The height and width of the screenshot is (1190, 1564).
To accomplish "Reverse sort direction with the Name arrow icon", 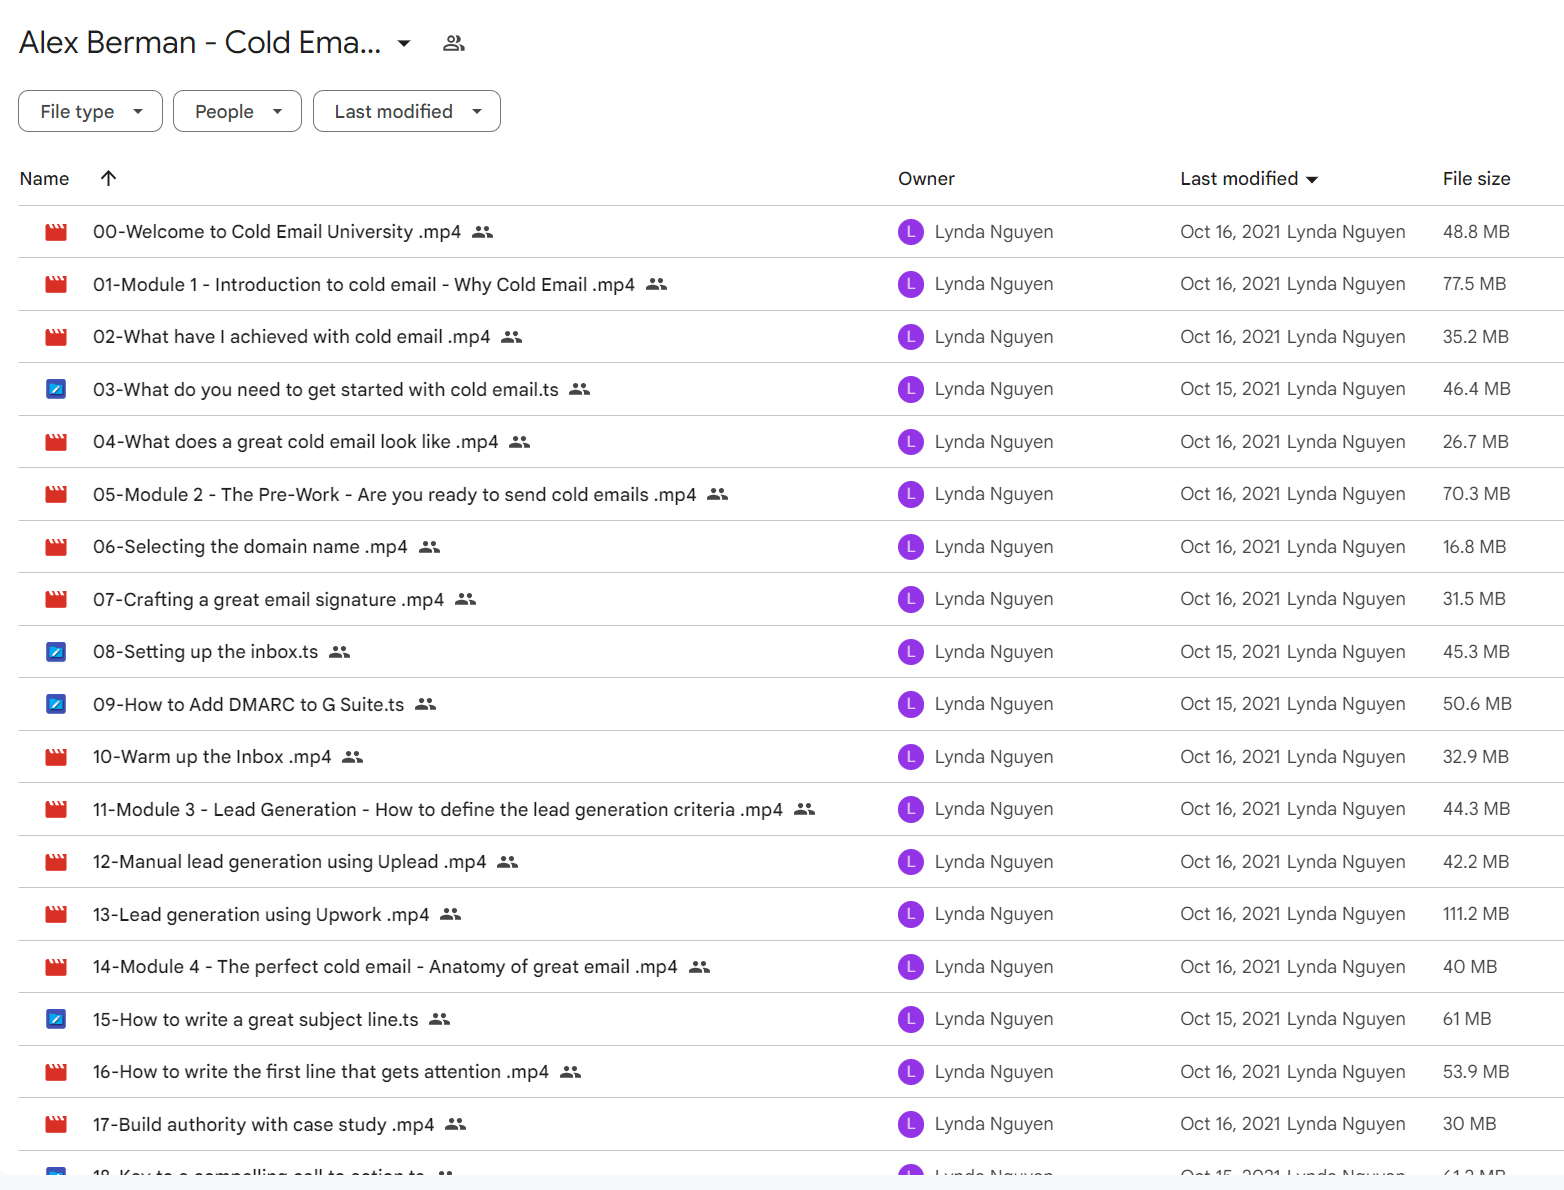I will (109, 178).
